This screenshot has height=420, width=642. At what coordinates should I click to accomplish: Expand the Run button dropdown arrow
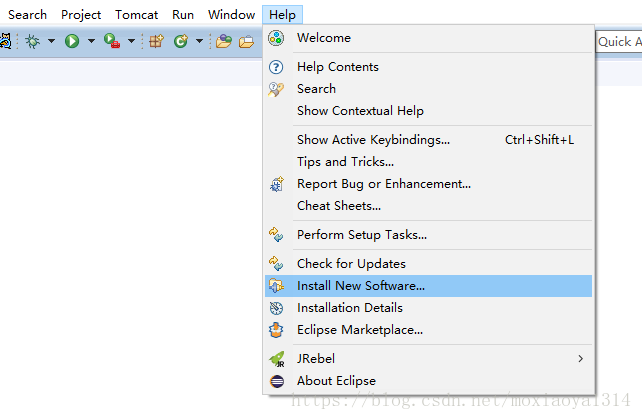click(x=91, y=41)
